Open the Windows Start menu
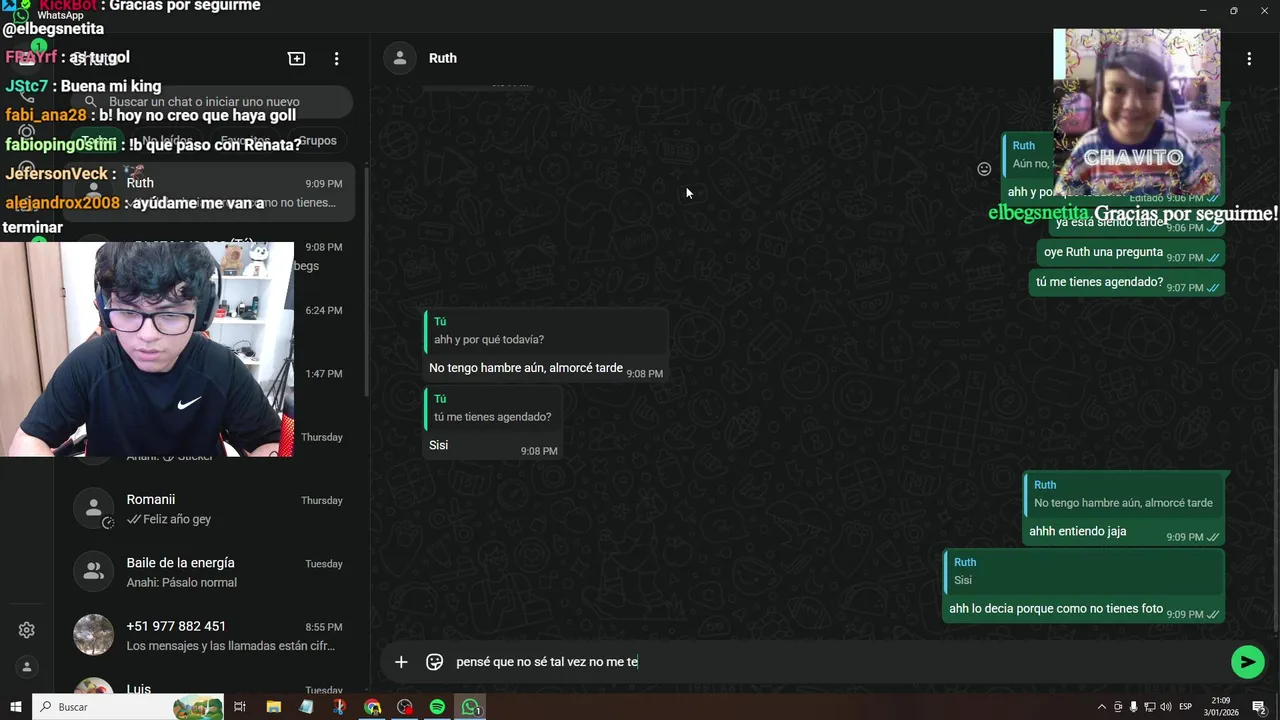The width and height of the screenshot is (1280, 720). 15,707
